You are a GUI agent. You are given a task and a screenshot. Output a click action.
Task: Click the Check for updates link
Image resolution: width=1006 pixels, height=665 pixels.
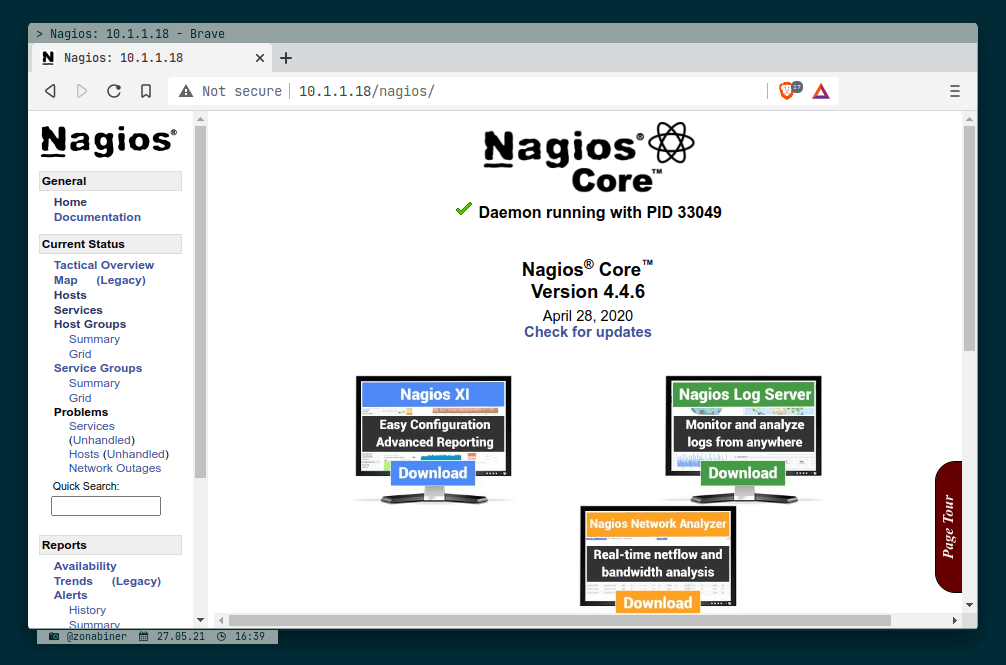[588, 332]
